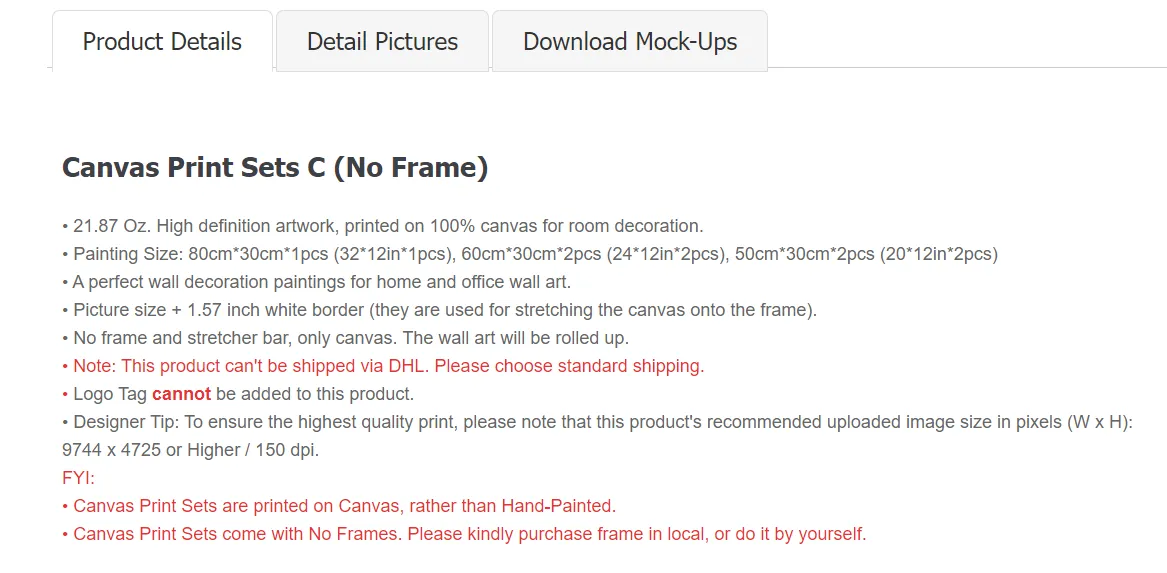The height and width of the screenshot is (573, 1167).
Task: Click the red FYI label
Action: tap(79, 478)
